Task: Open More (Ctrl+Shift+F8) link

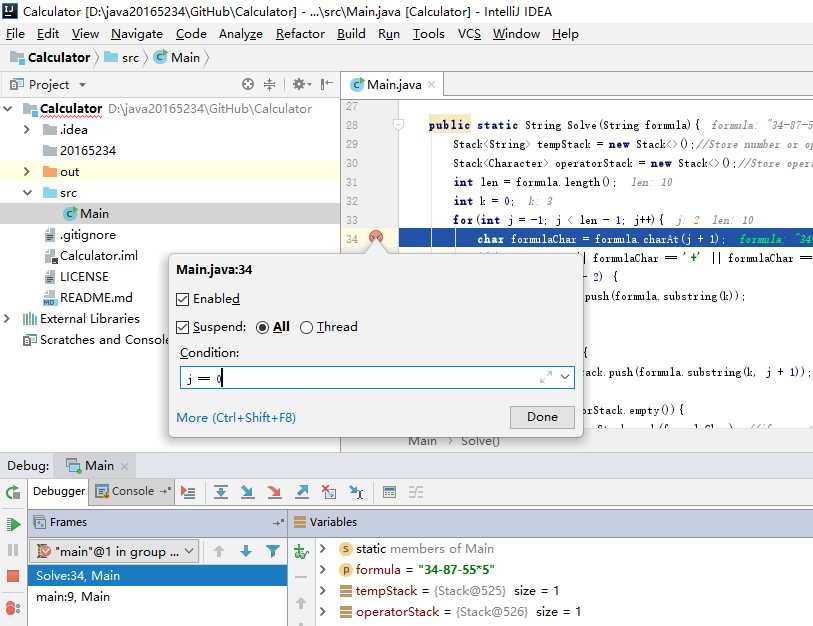Action: pos(236,418)
